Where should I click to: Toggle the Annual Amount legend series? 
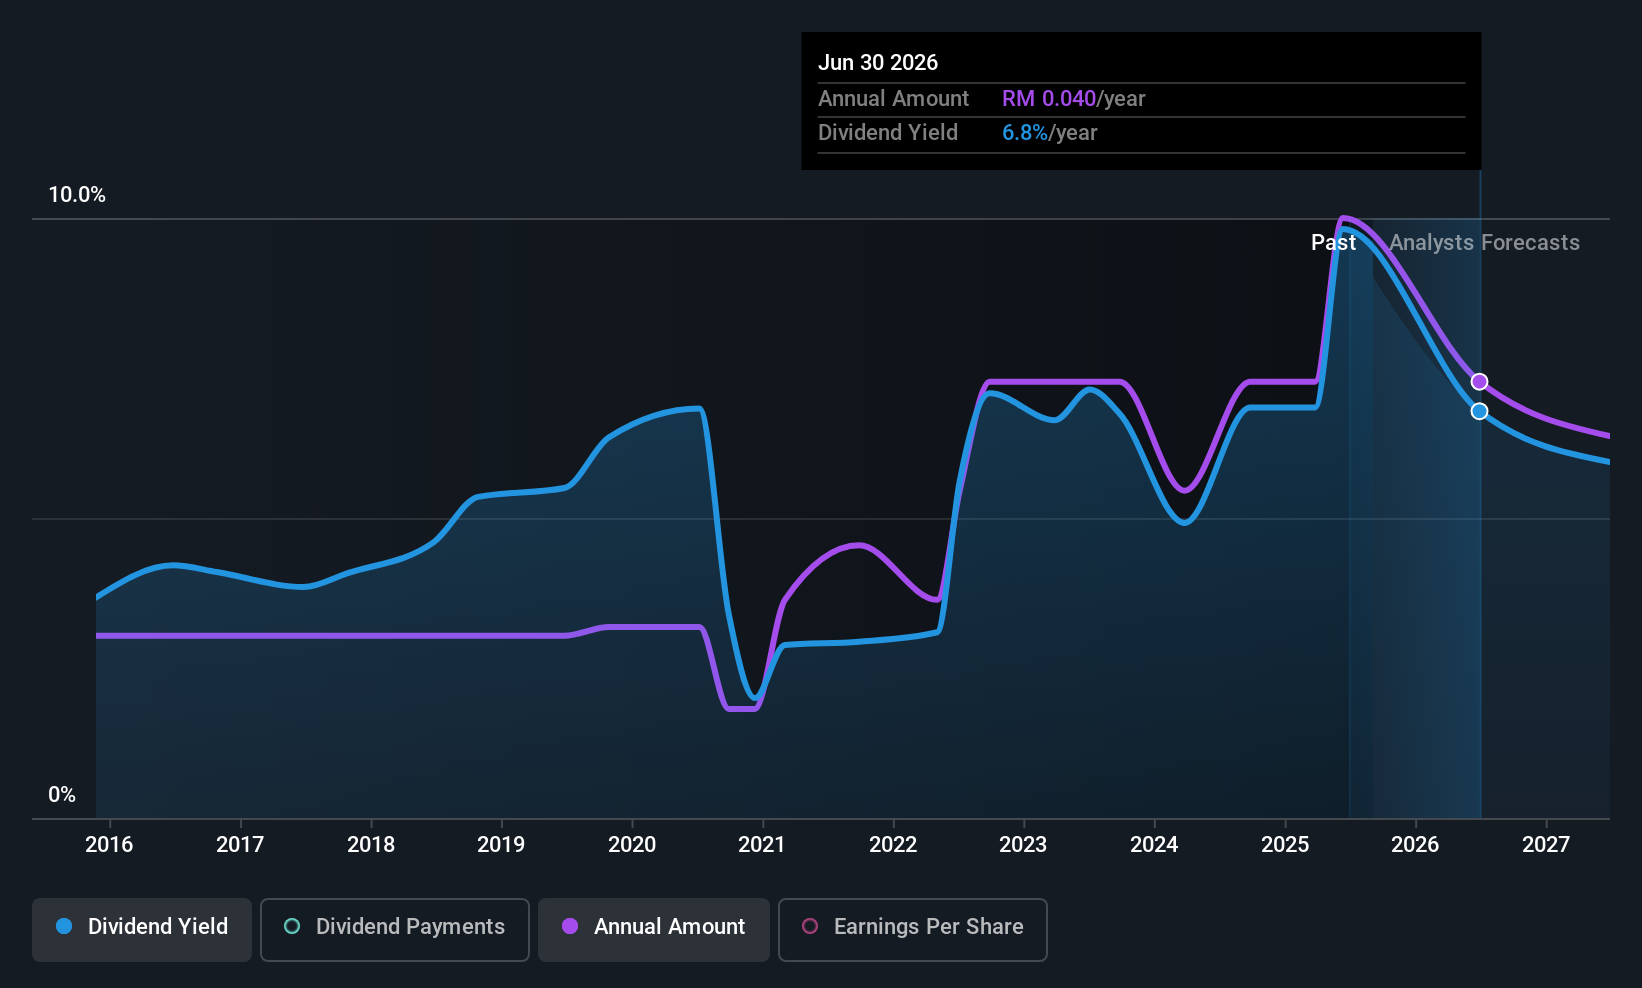[654, 929]
